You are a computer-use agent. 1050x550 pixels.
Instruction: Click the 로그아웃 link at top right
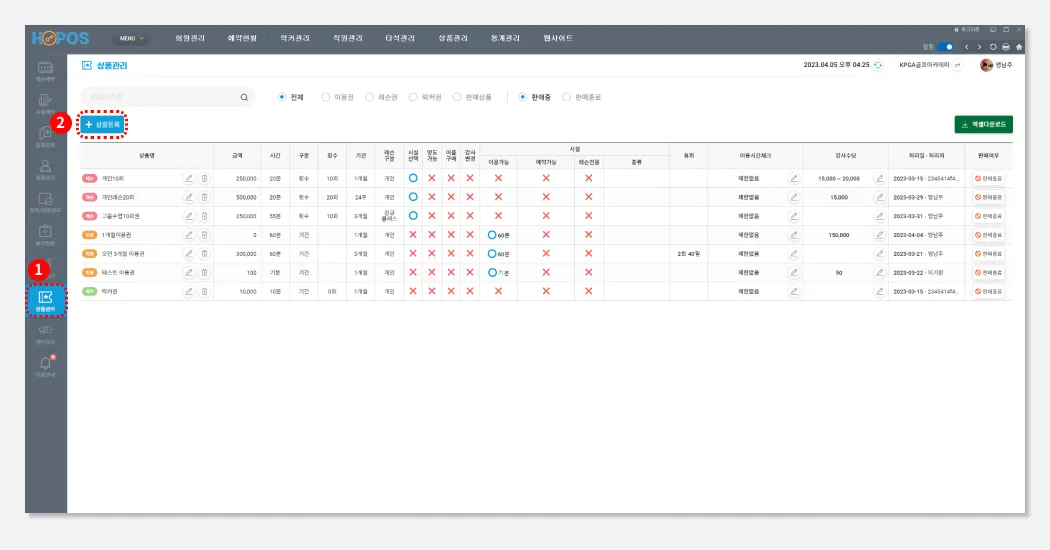click(x=967, y=29)
